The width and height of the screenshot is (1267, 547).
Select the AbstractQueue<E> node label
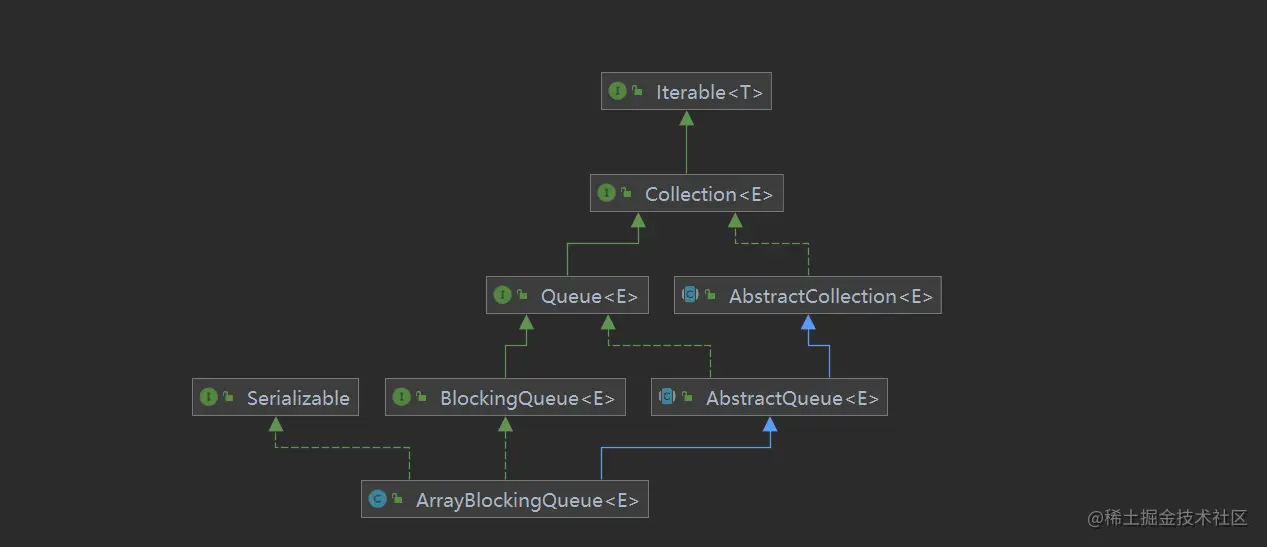tap(792, 398)
